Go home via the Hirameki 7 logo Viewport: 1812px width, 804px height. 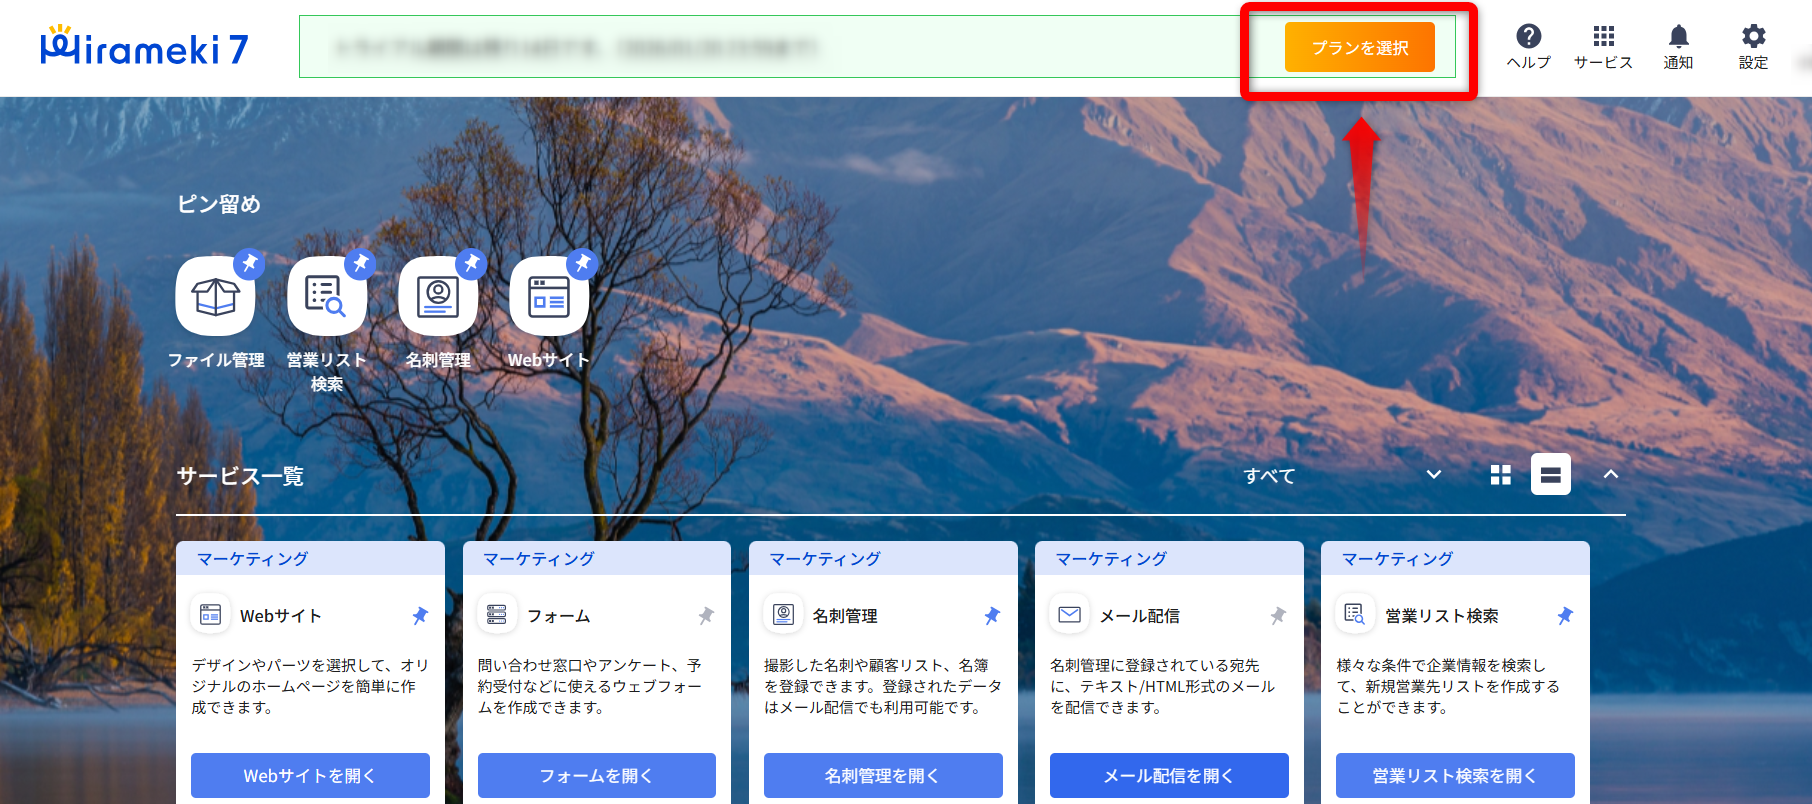tap(144, 47)
